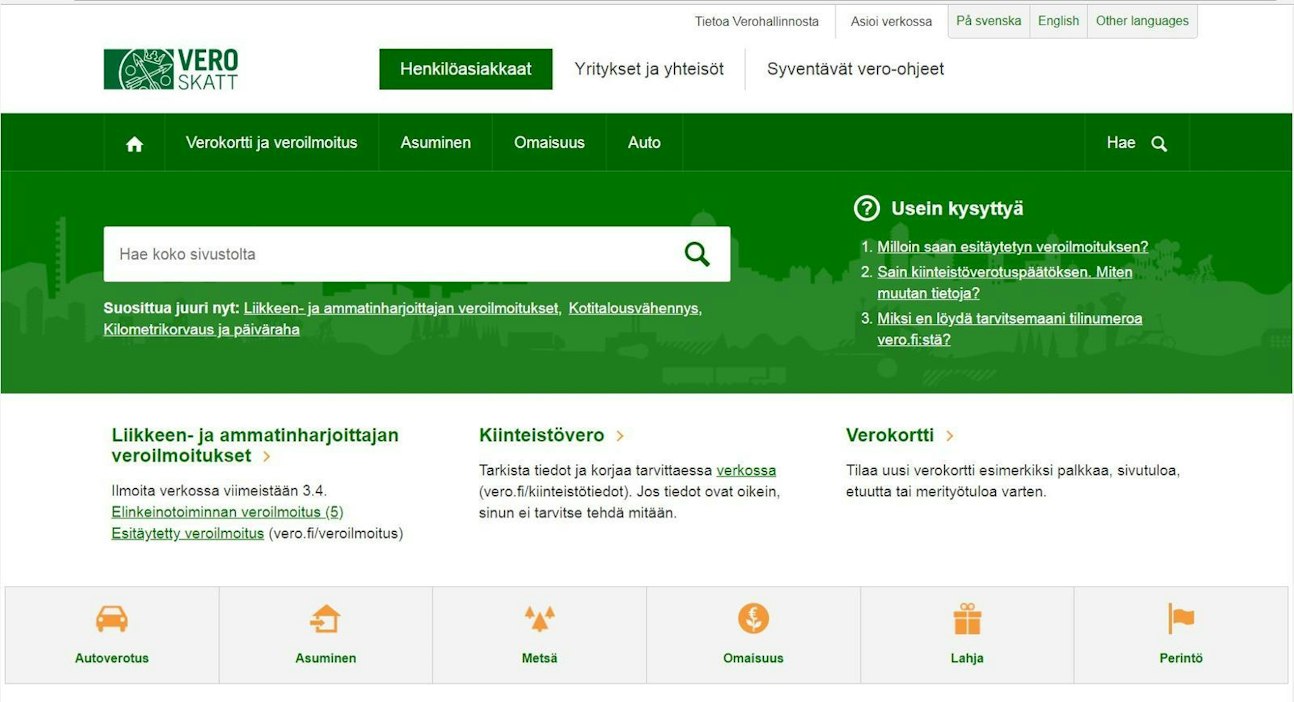Click the verkossa link under Kiinteistövero
This screenshot has height=702, width=1294.
pyautogui.click(x=746, y=470)
